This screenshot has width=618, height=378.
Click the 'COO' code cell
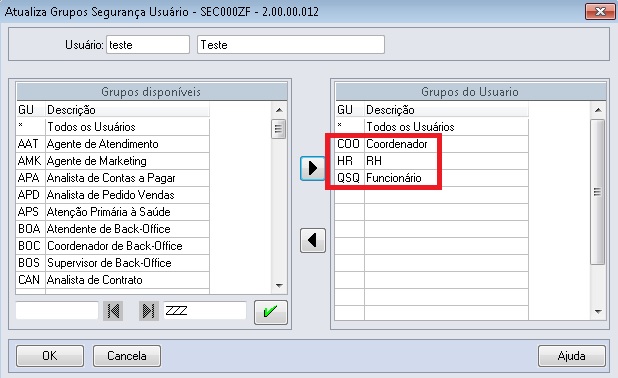pyautogui.click(x=350, y=144)
